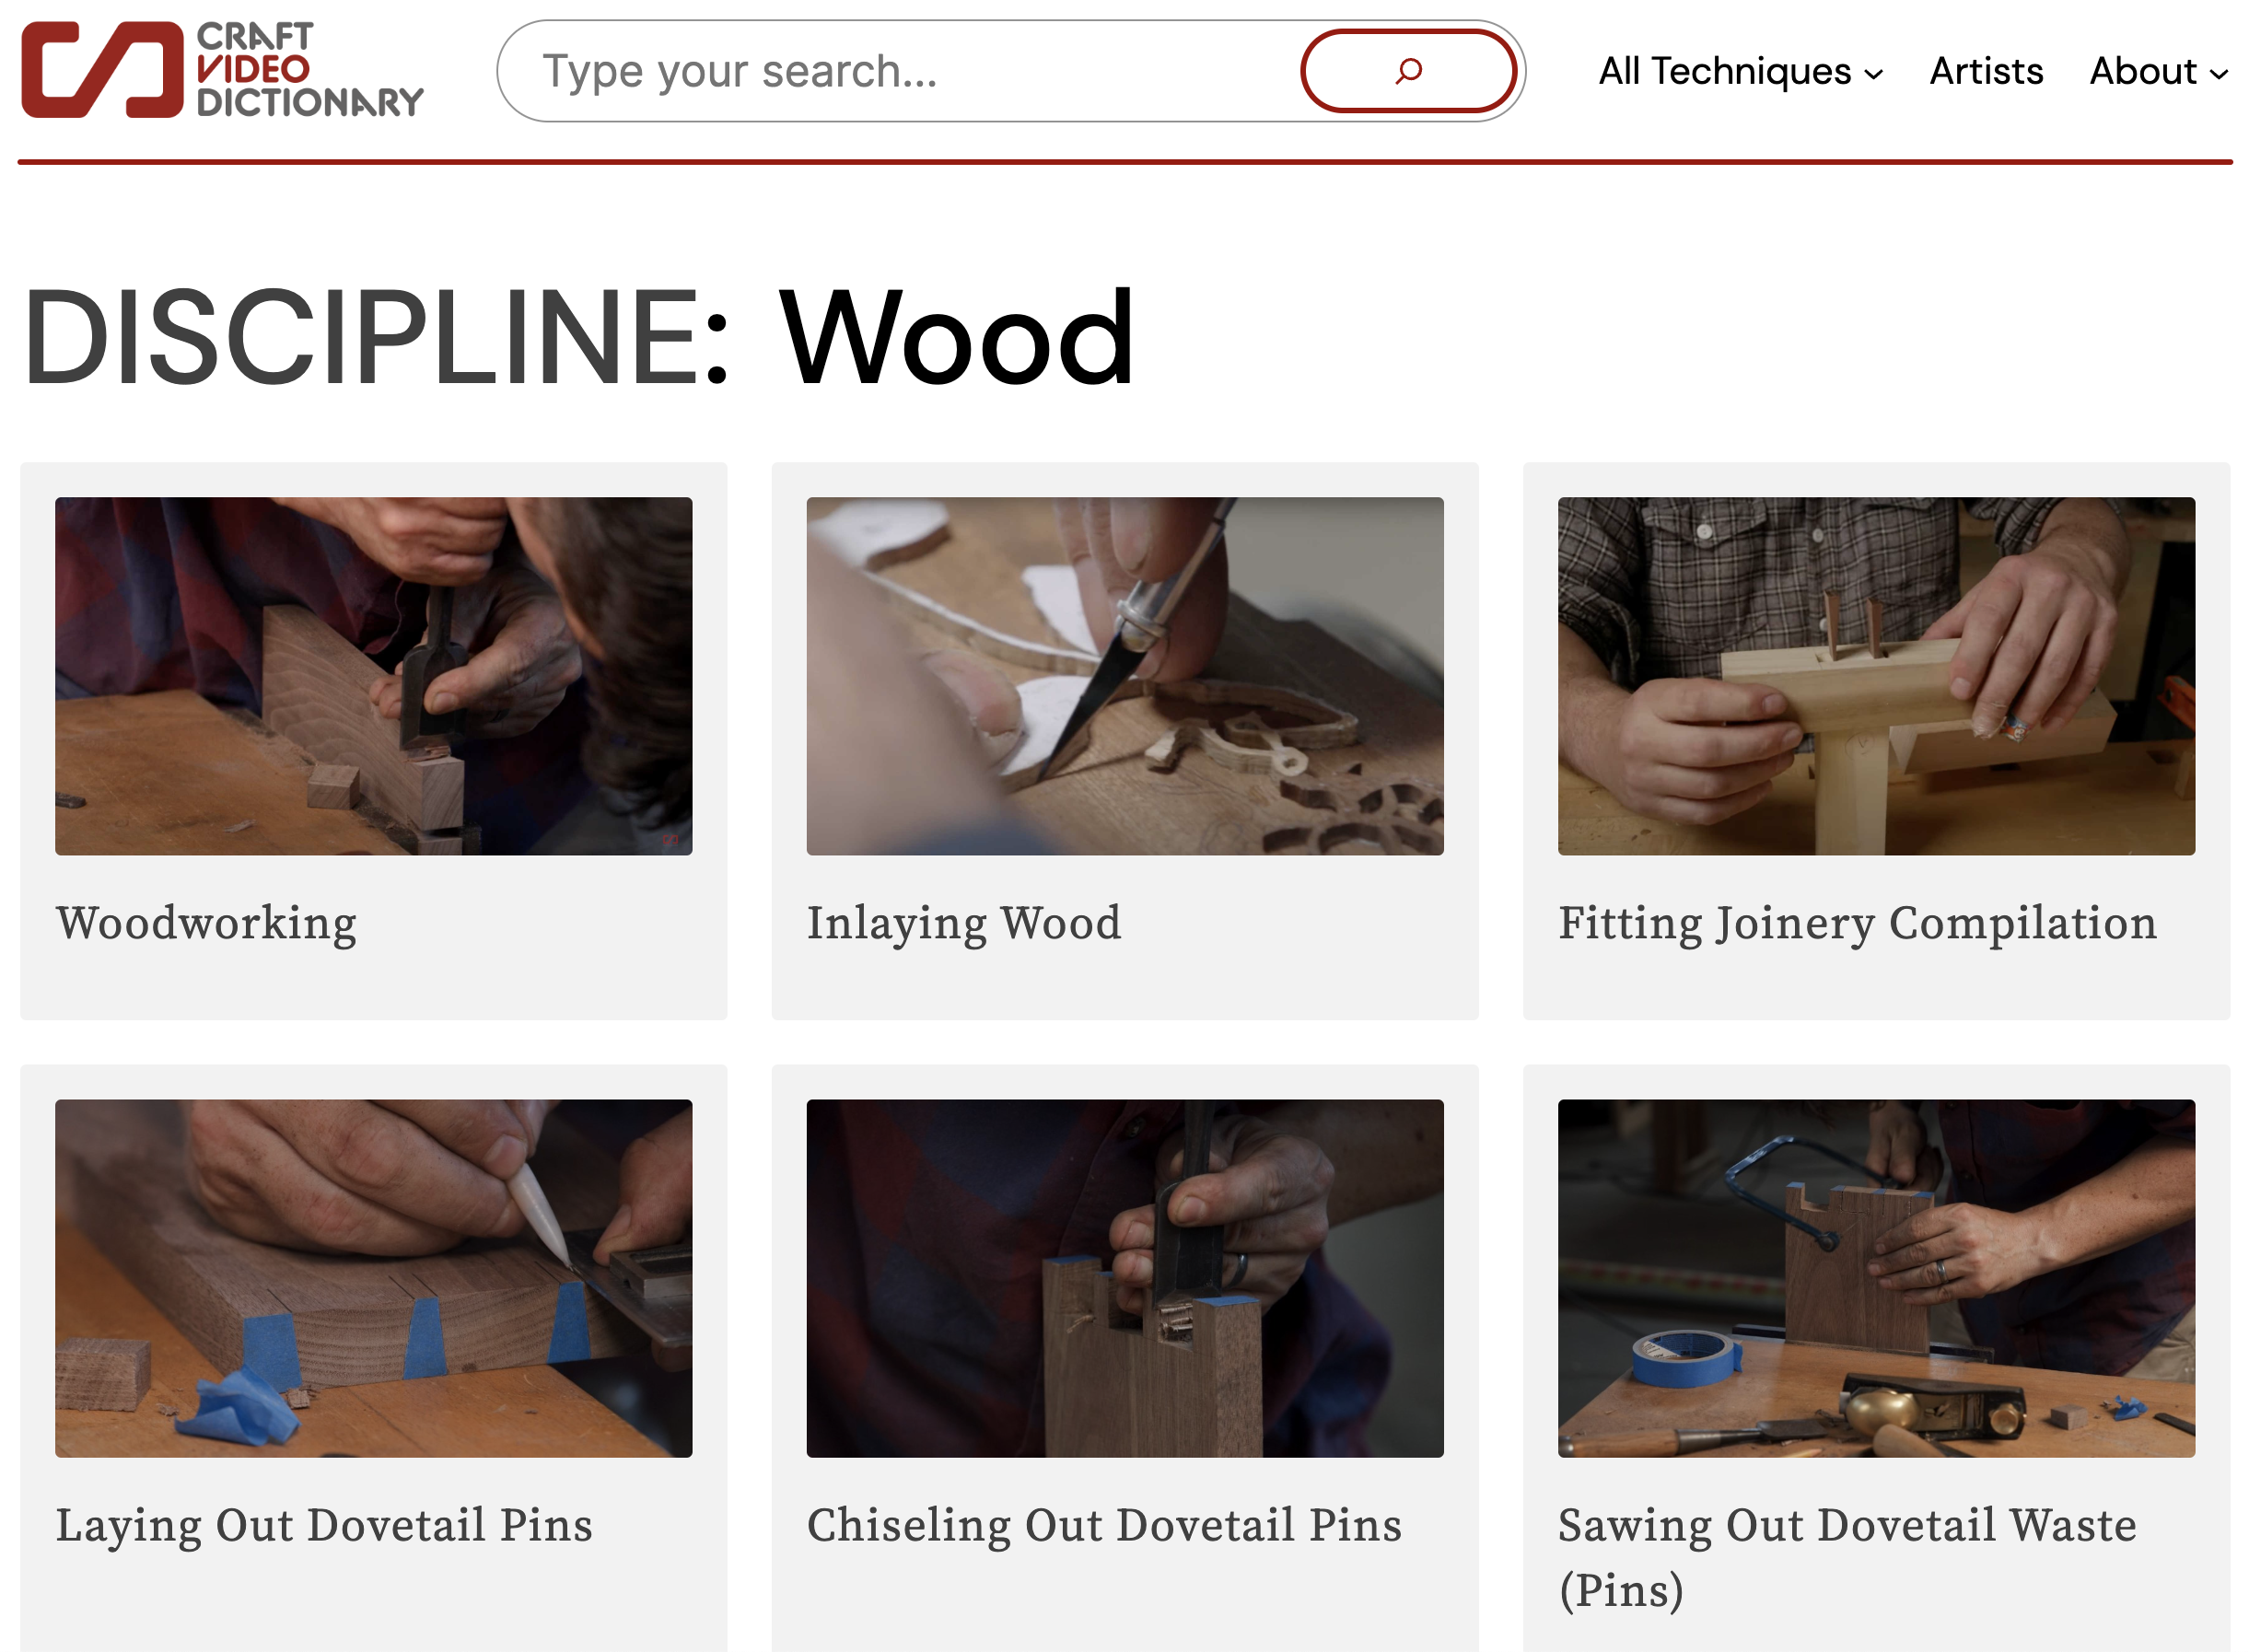This screenshot has height=1652, width=2249.
Task: Open Chiseling Out Dovetail Pins thumbnail
Action: click(1124, 1278)
